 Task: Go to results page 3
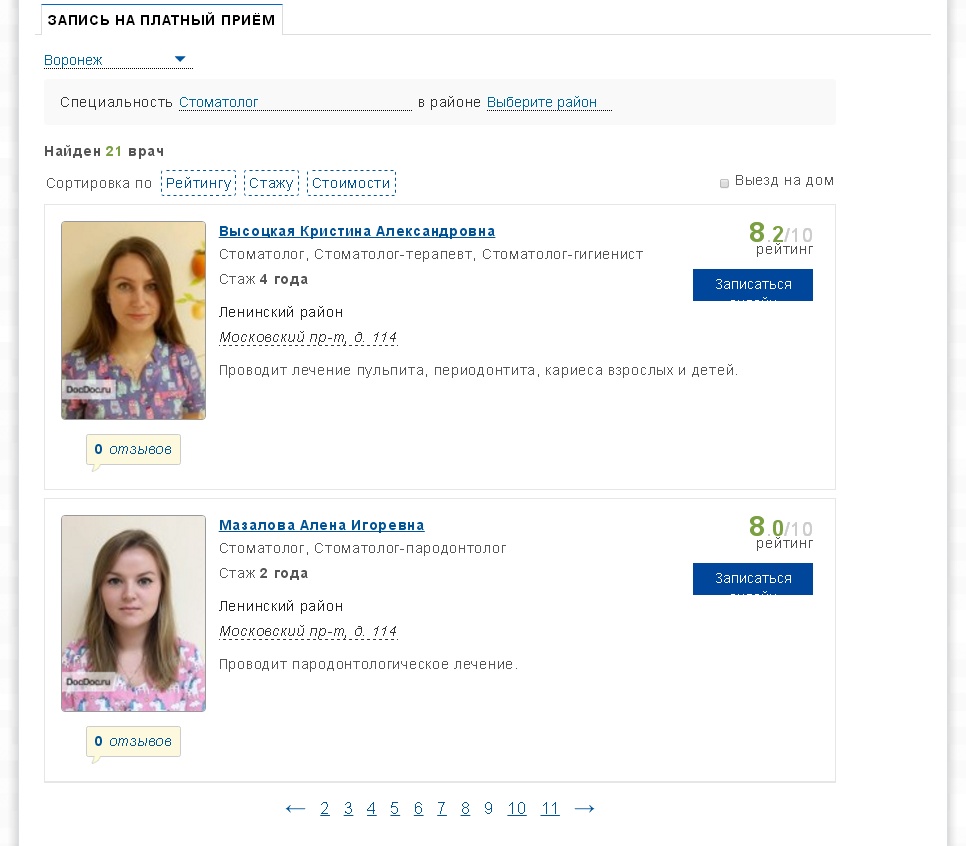click(348, 808)
